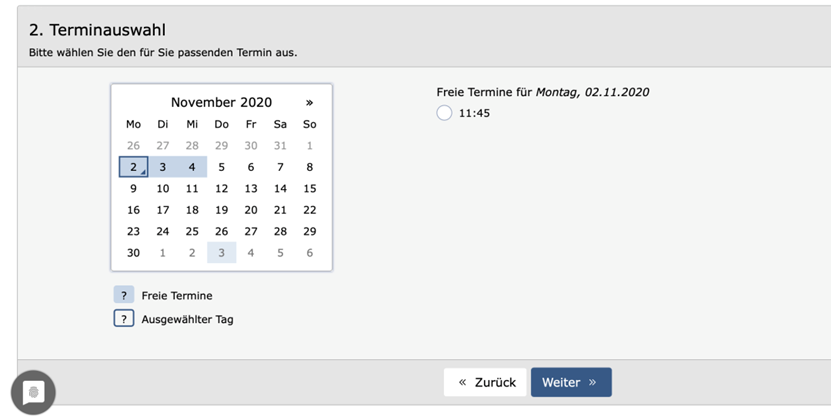
Task: Click the Freie Termine legend swatch
Action: tap(123, 295)
